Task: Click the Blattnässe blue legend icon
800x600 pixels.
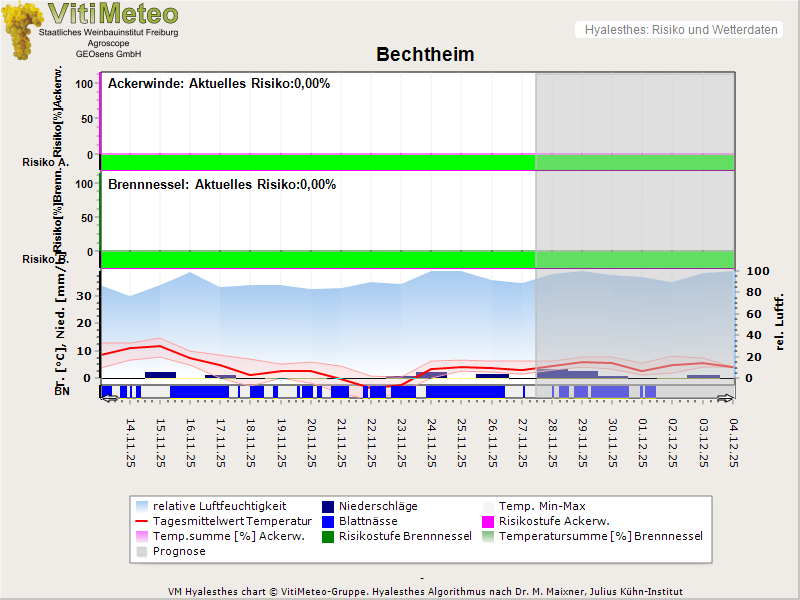Action: pos(329,521)
